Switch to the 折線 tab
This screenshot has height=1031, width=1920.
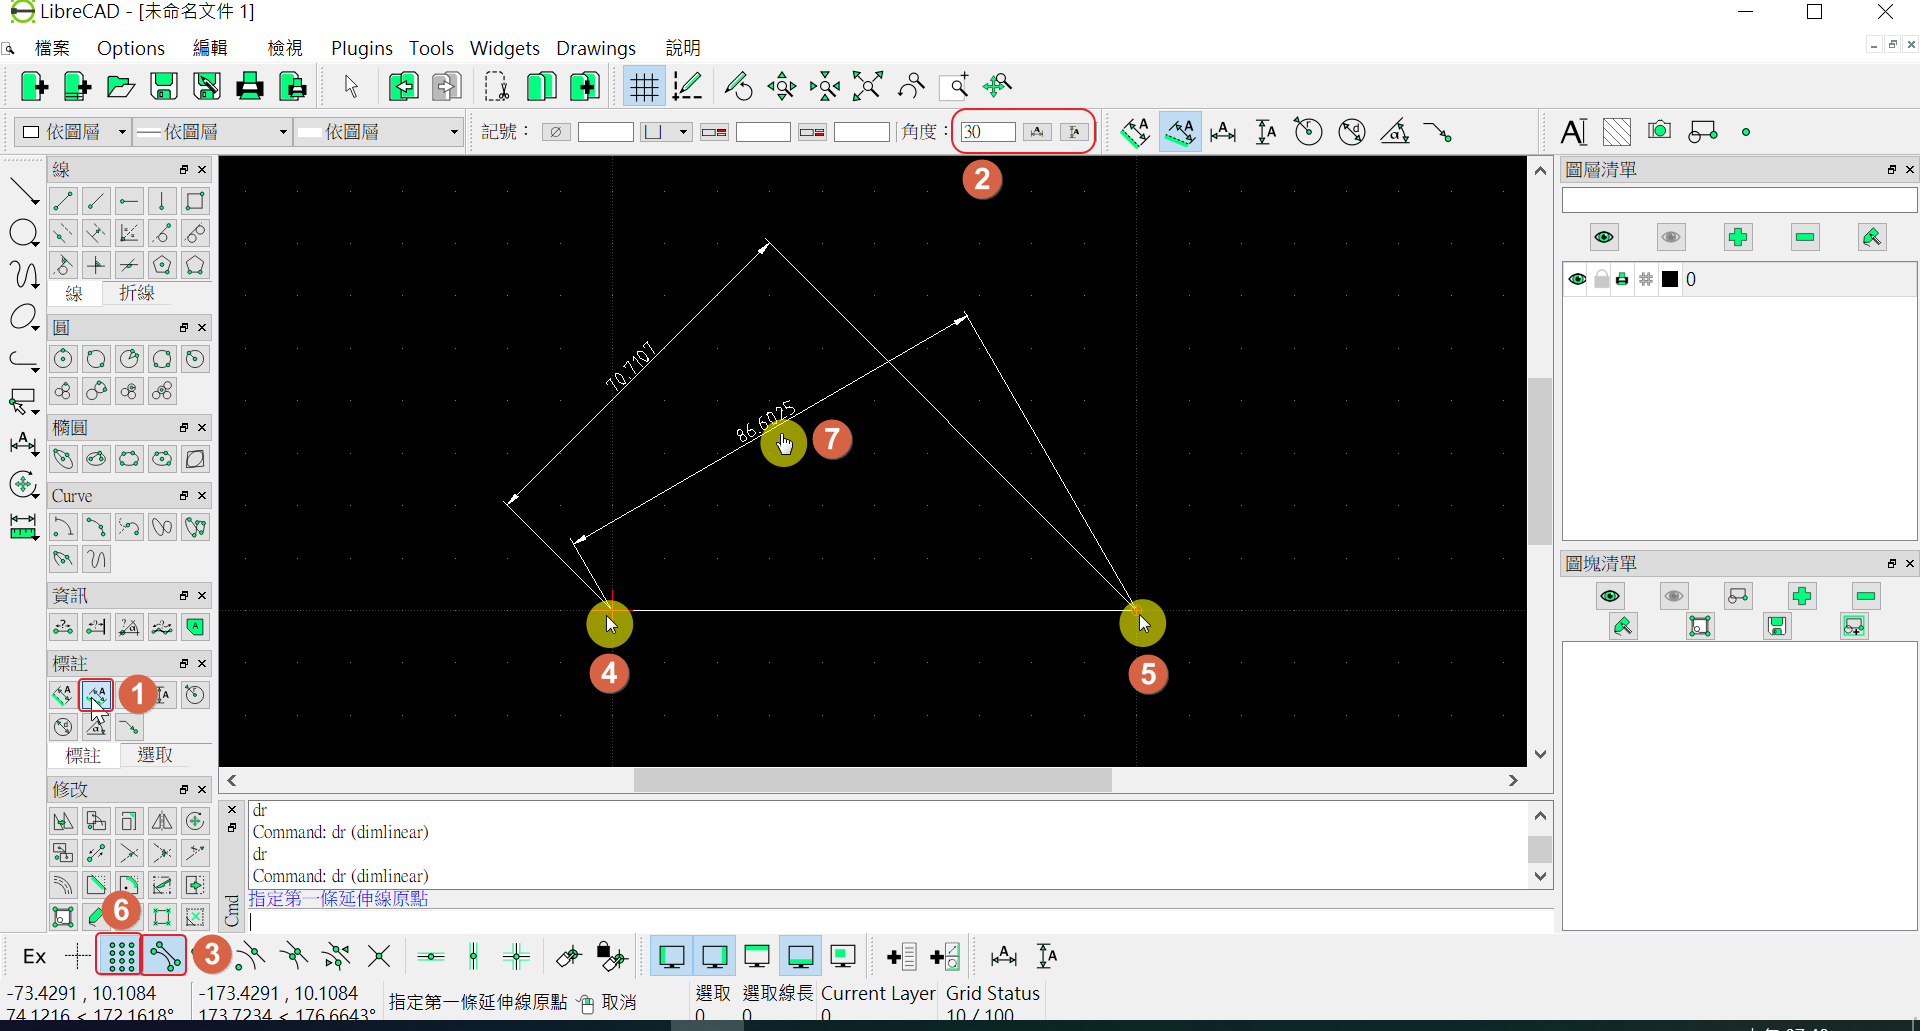(137, 293)
